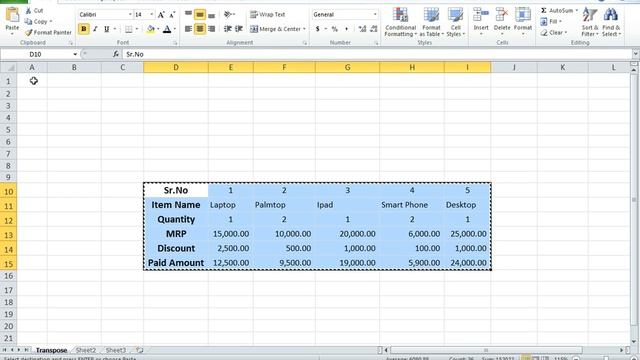Decrease decimal places
The height and width of the screenshot is (360, 640).
coord(373,29)
